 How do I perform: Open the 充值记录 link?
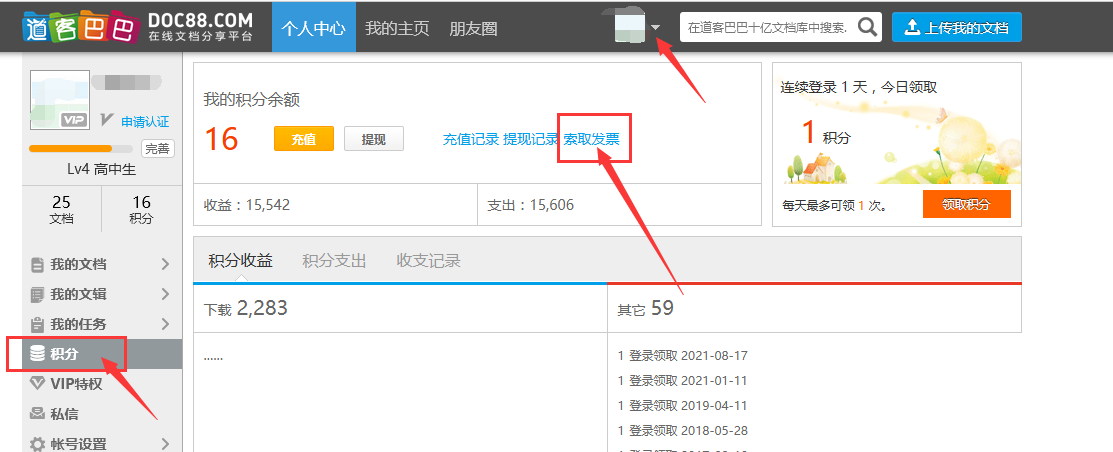point(471,139)
